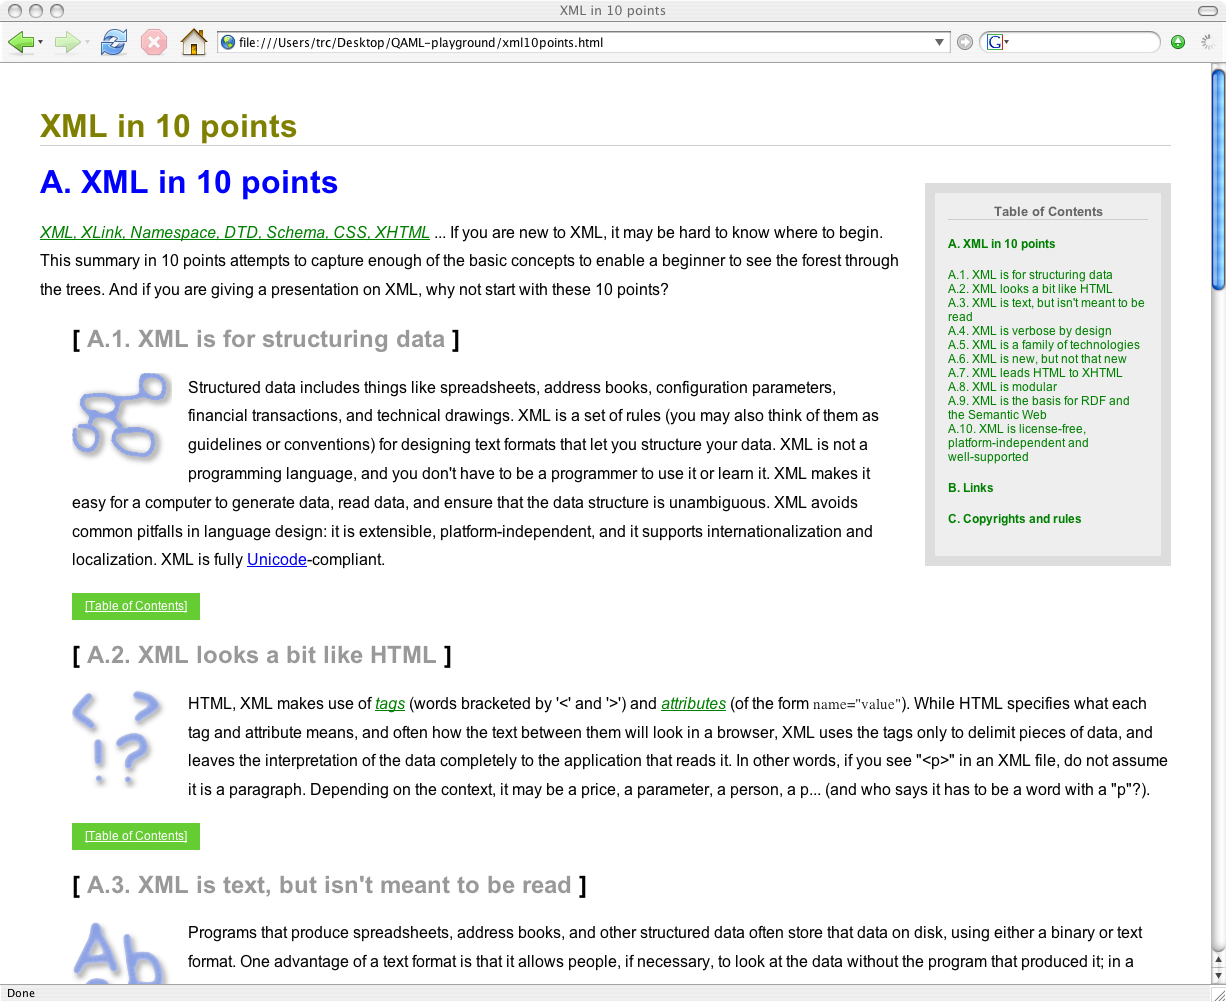Click the angle brackets question mark image
The image size is (1226, 1002).
(x=118, y=739)
